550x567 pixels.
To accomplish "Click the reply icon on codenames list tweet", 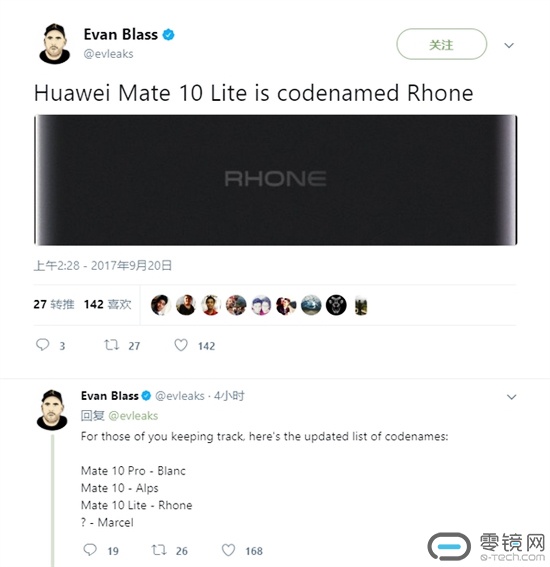I will coord(90,550).
